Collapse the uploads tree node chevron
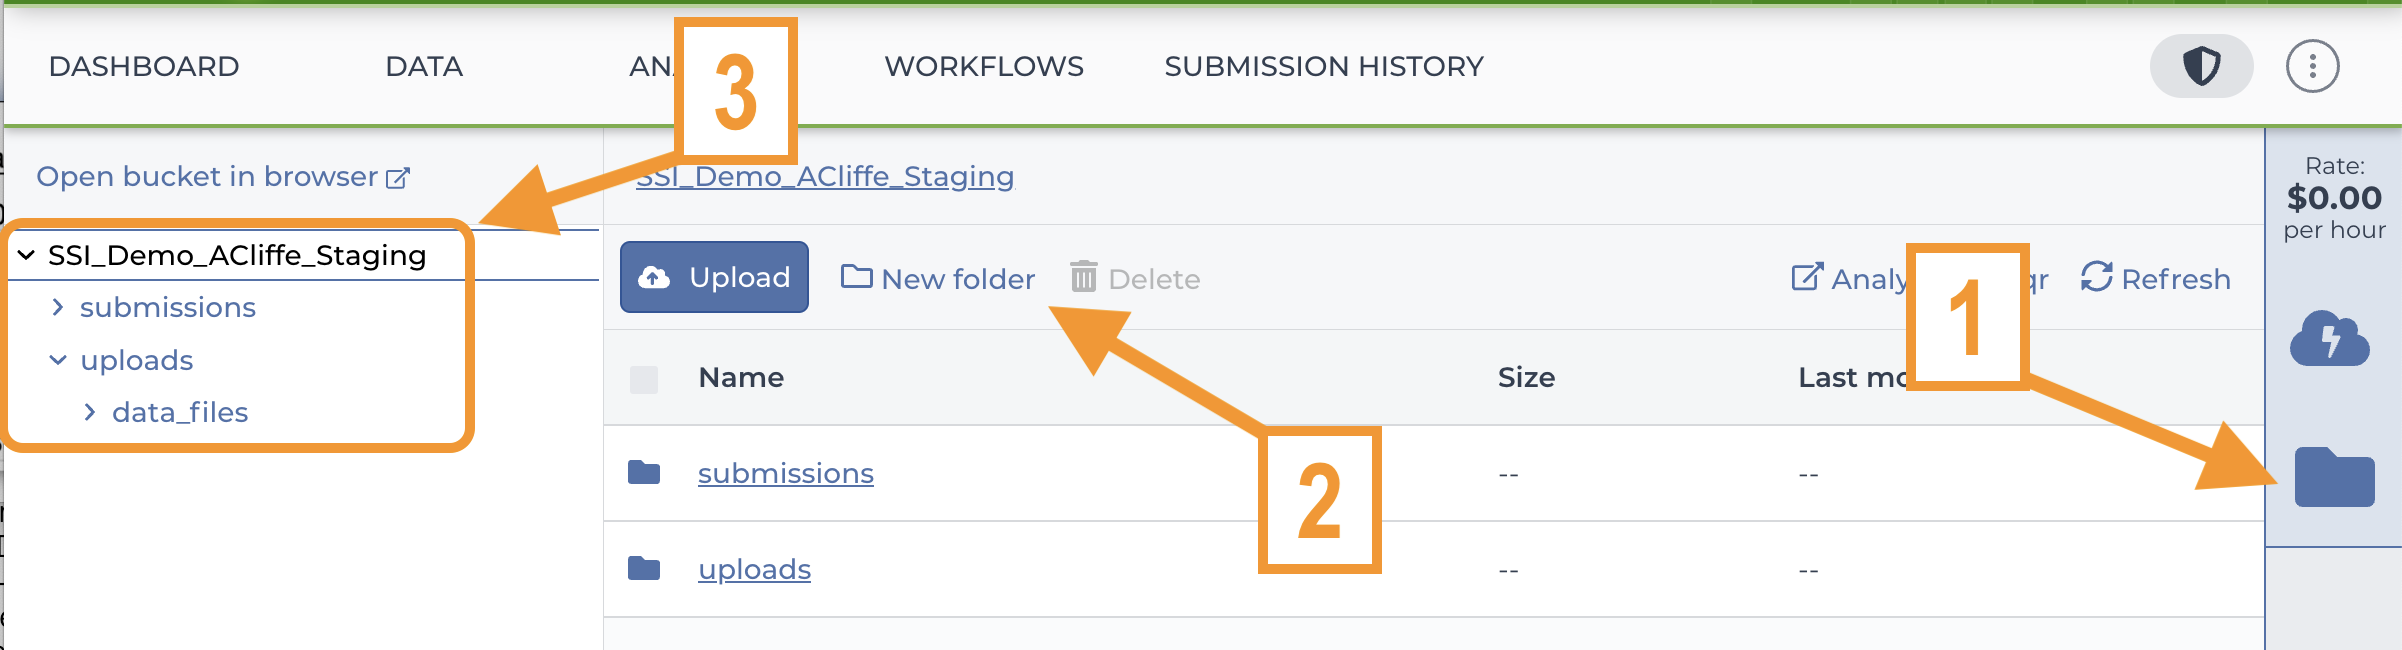The image size is (2402, 650). click(x=58, y=360)
